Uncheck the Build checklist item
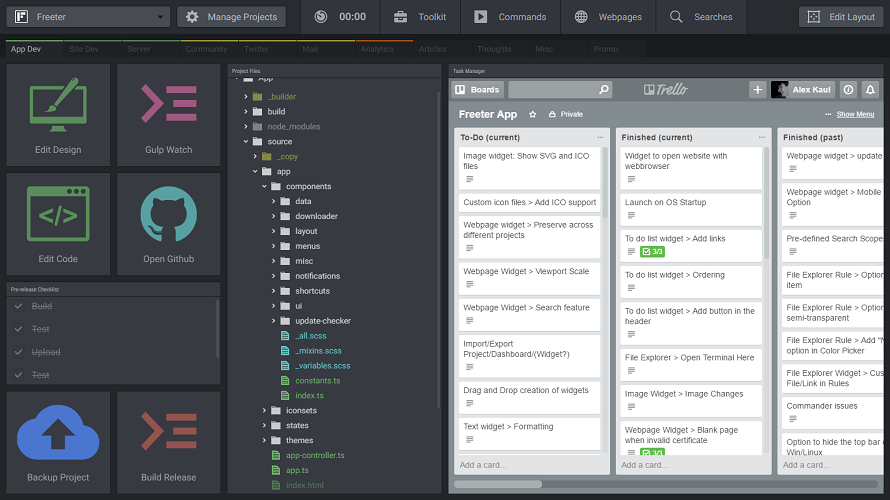Image resolution: width=890 pixels, height=500 pixels. point(19,306)
